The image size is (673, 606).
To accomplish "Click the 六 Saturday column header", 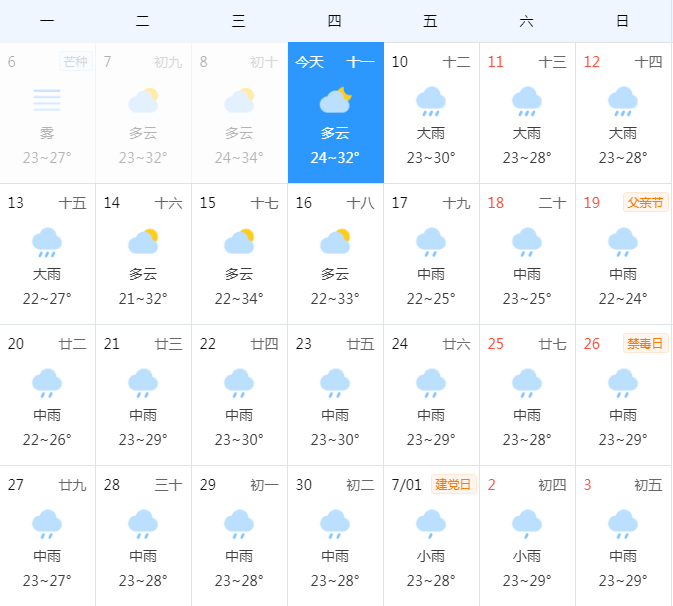I will click(527, 21).
